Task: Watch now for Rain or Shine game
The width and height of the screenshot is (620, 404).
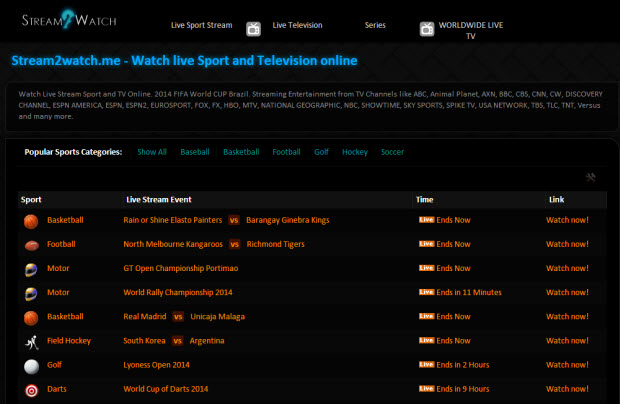Action: pos(567,220)
